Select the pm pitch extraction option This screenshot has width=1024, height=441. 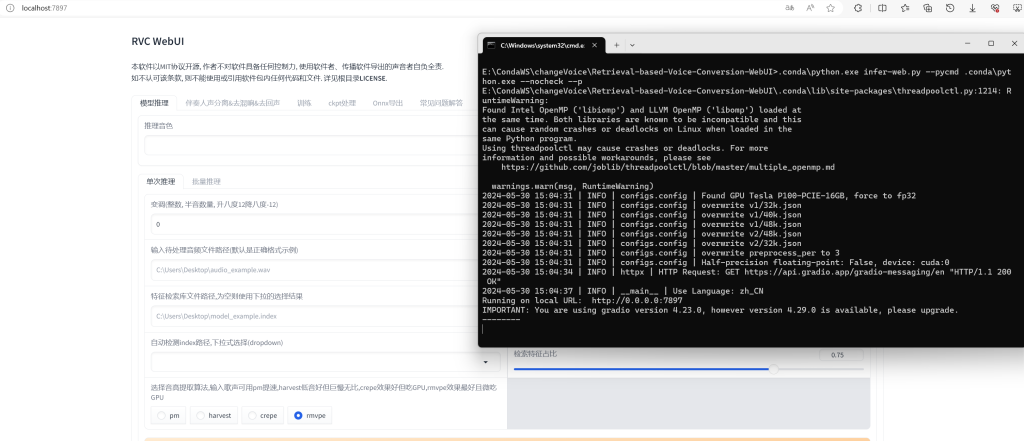tap(168, 416)
